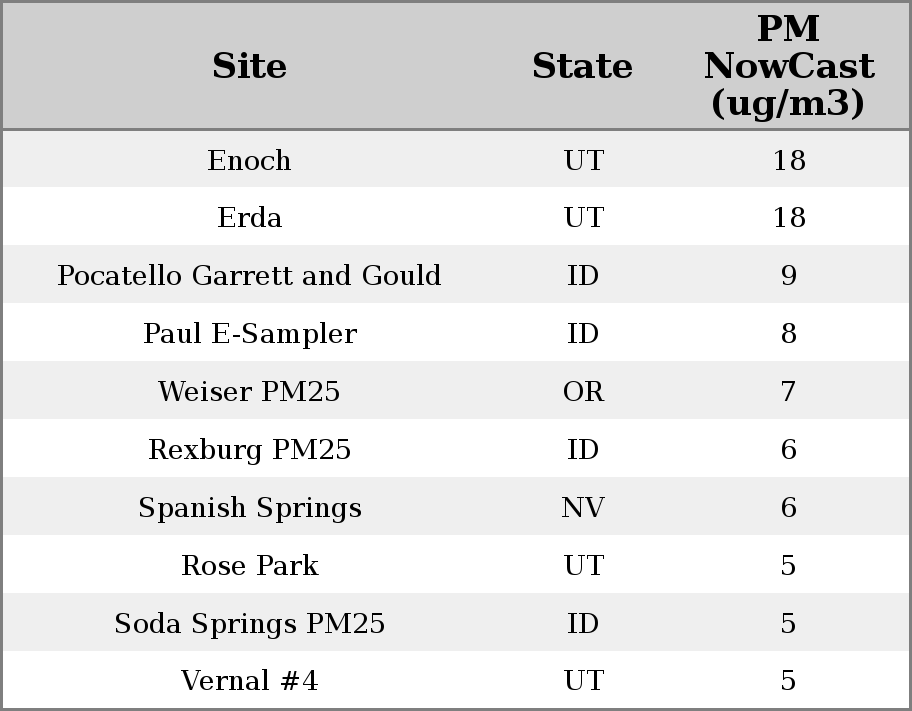Select the PM value 8 cell

pos(788,334)
